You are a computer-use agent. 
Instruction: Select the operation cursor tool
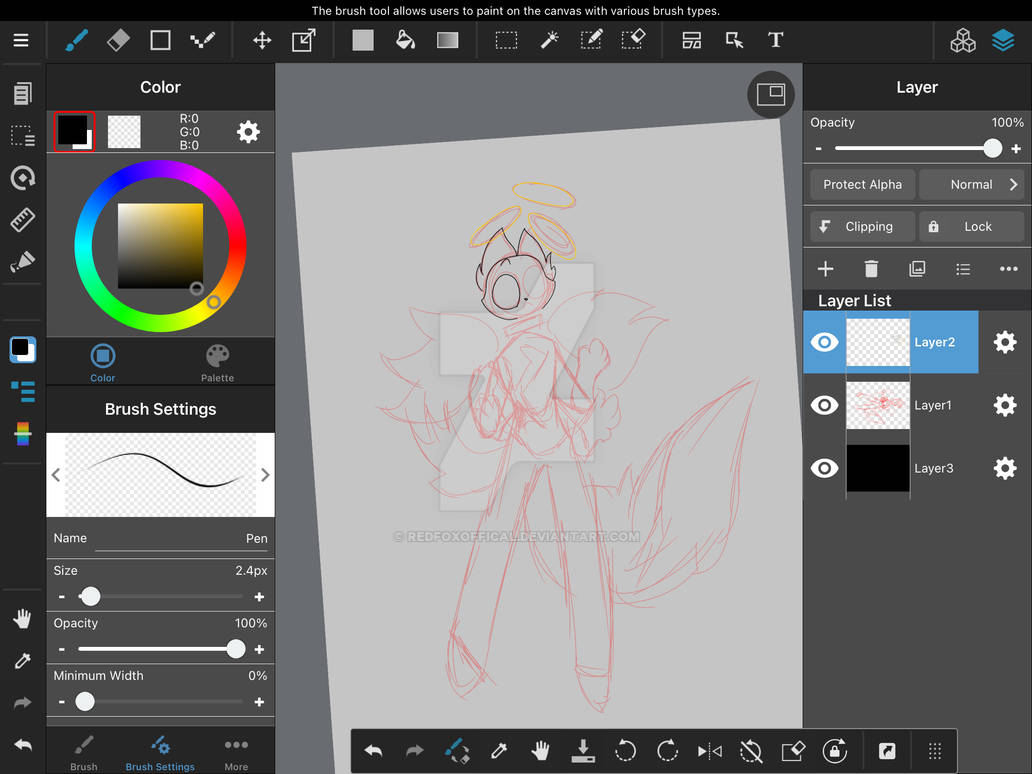point(735,40)
